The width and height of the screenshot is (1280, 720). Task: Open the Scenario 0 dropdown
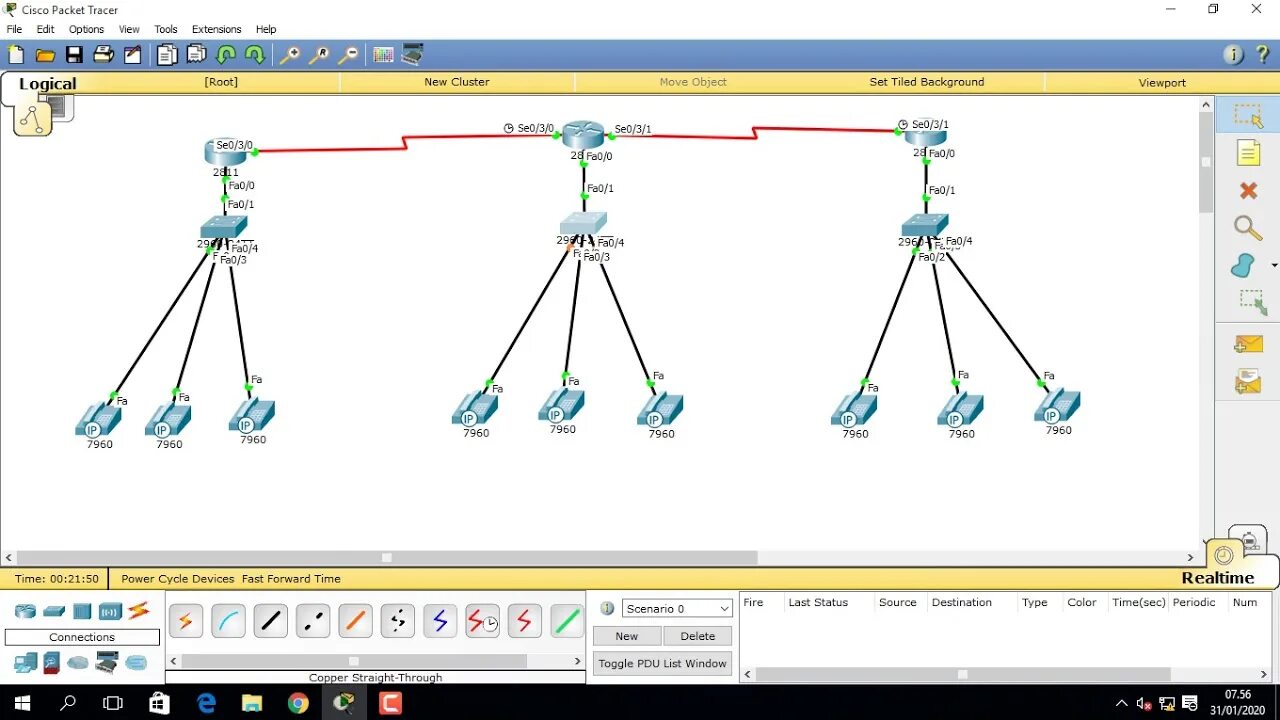coord(677,608)
